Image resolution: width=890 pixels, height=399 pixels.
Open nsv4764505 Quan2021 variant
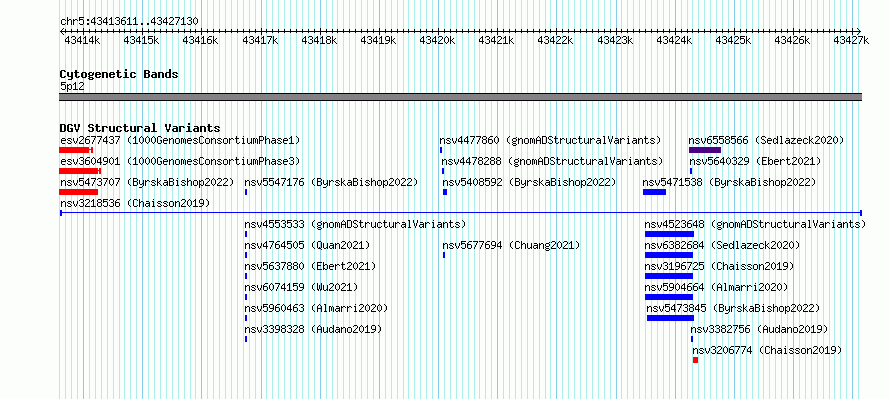click(x=307, y=245)
